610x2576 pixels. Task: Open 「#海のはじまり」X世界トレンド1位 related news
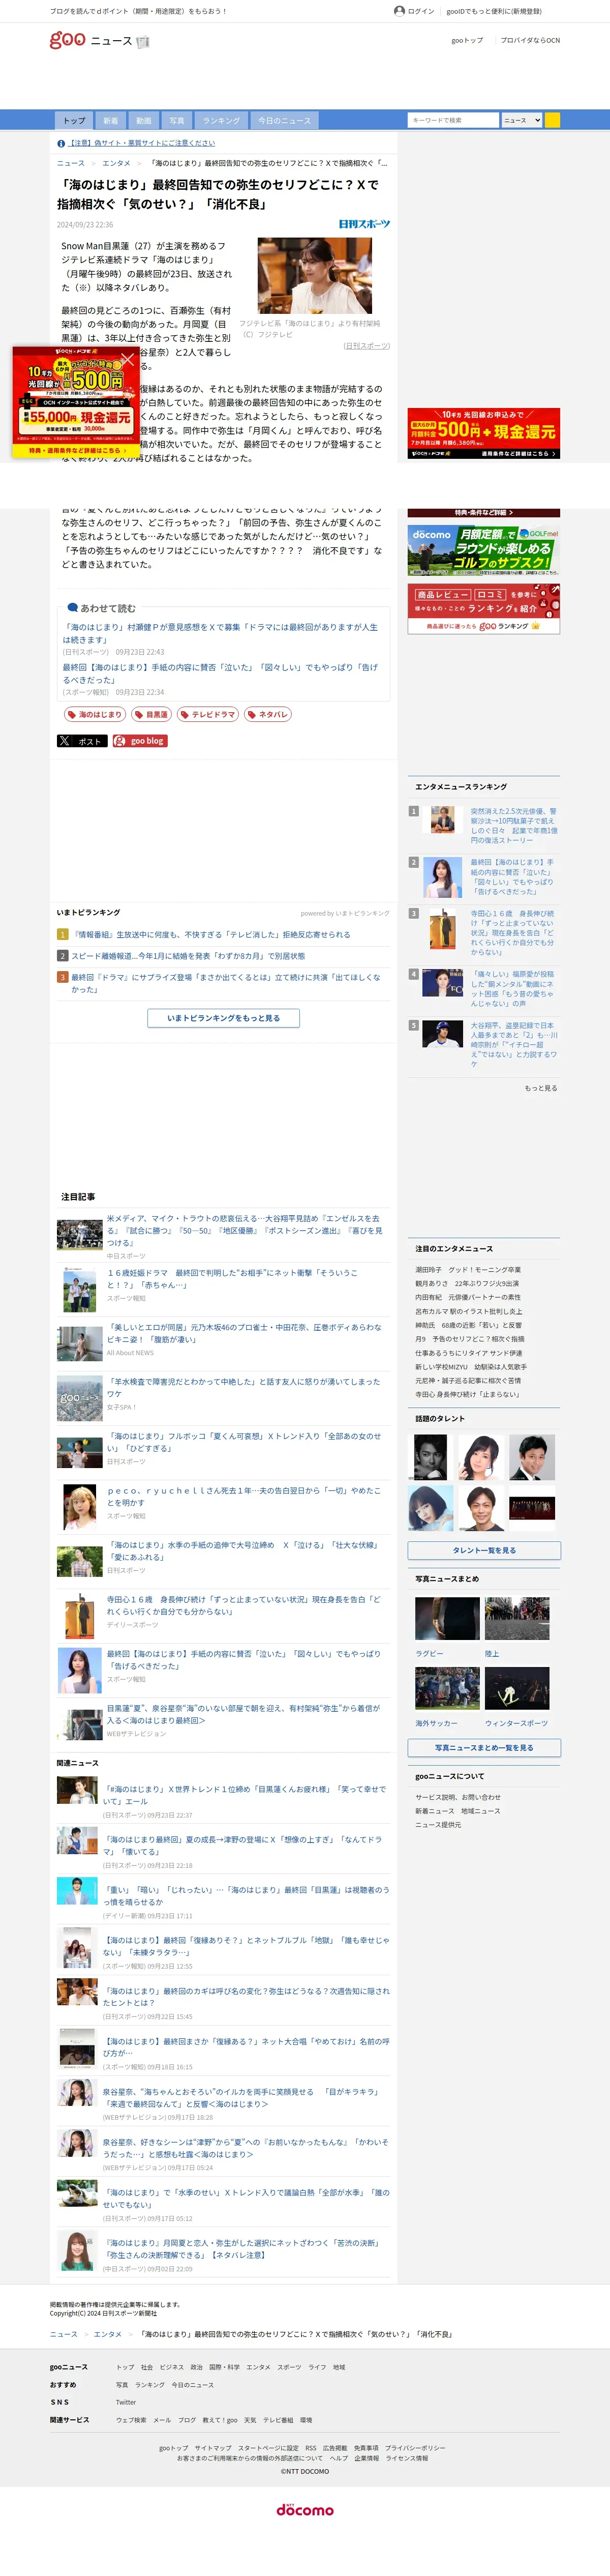(244, 1795)
